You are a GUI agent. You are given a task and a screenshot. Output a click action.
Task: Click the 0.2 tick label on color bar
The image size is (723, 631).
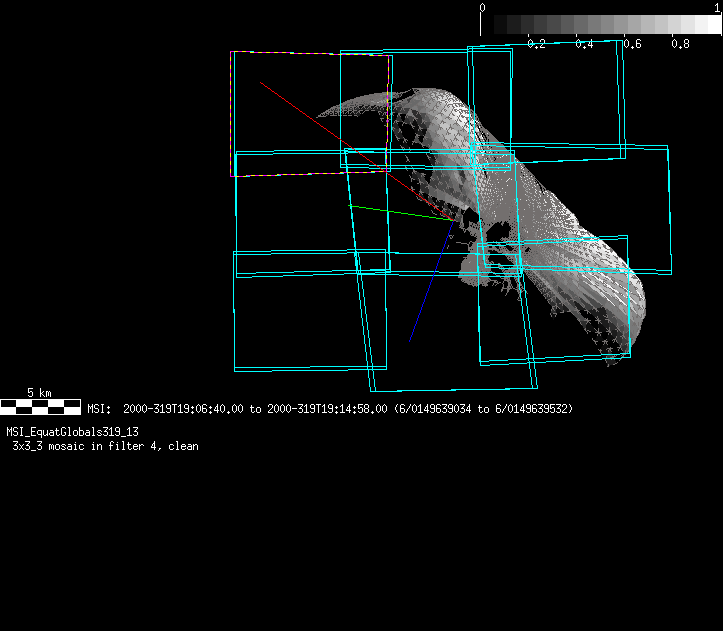coord(536,44)
